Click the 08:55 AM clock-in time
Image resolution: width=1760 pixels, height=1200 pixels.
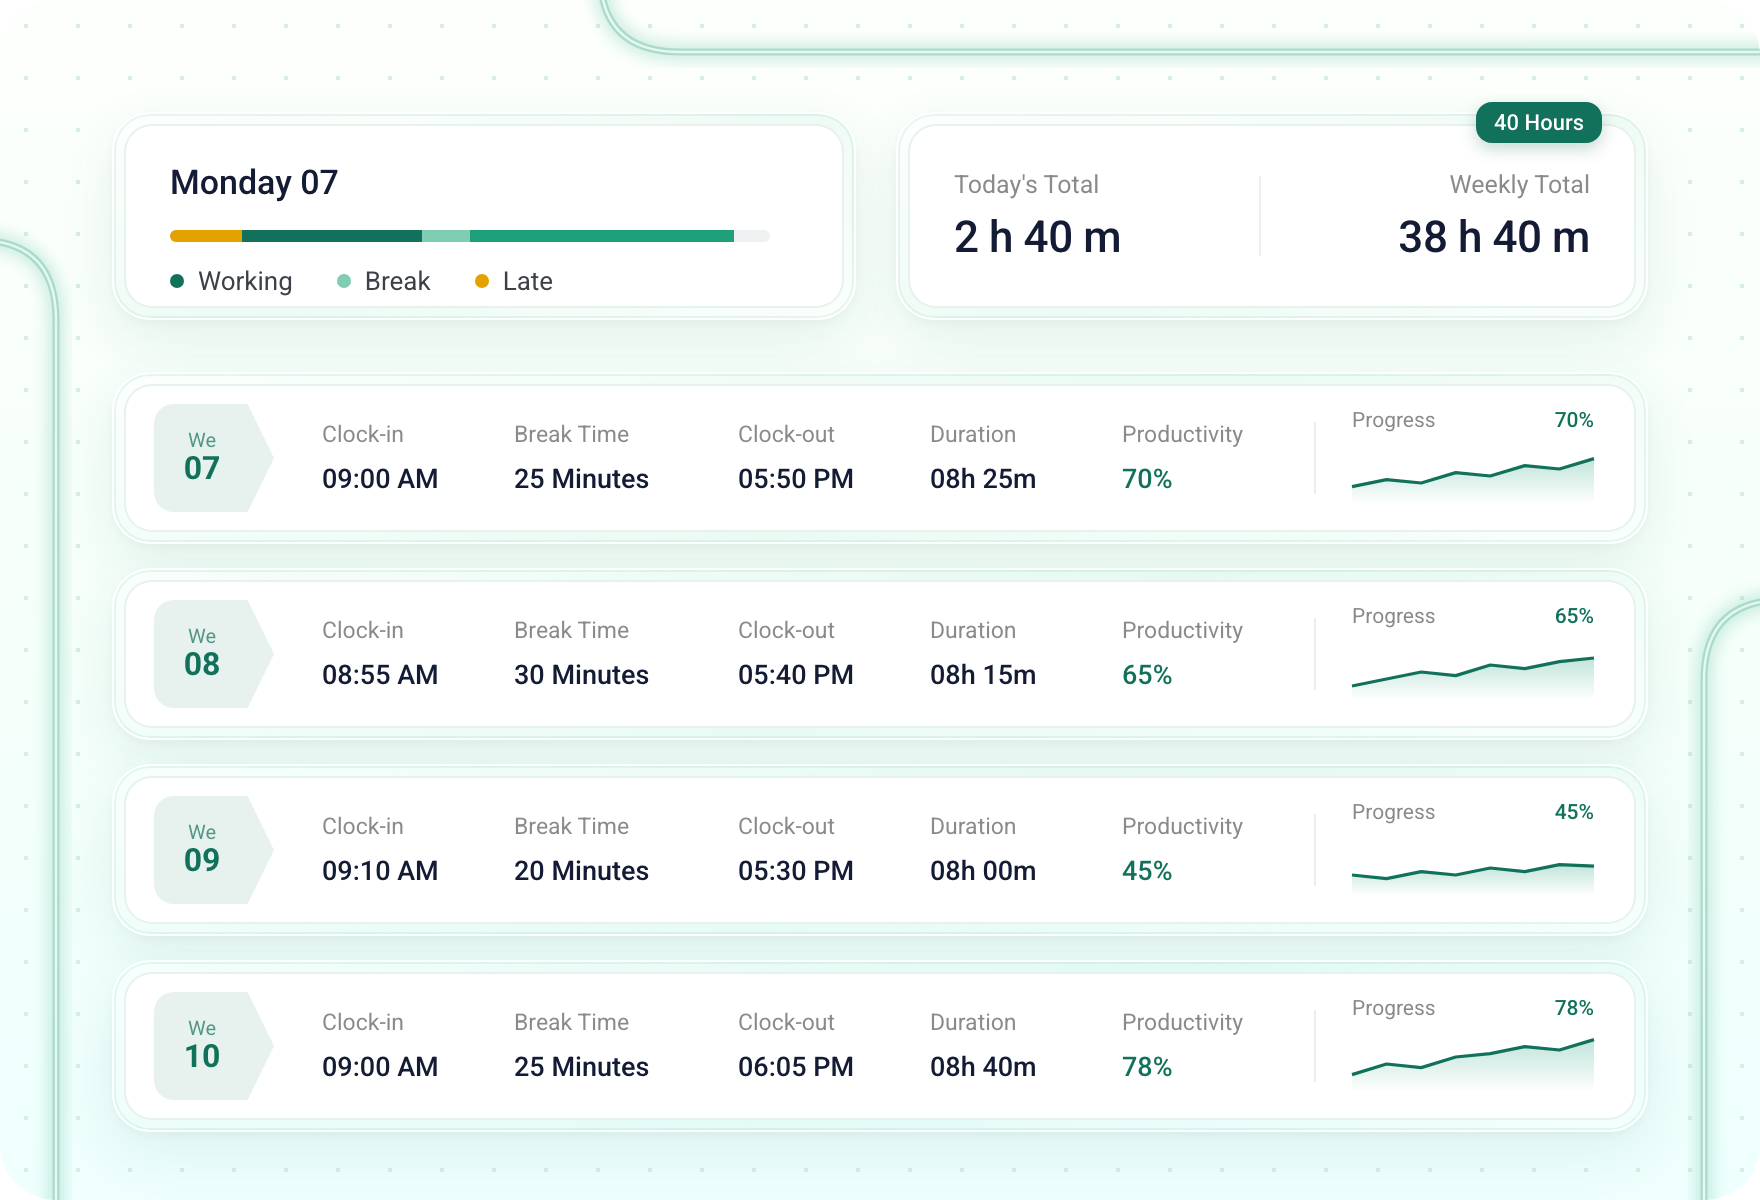coord(380,675)
